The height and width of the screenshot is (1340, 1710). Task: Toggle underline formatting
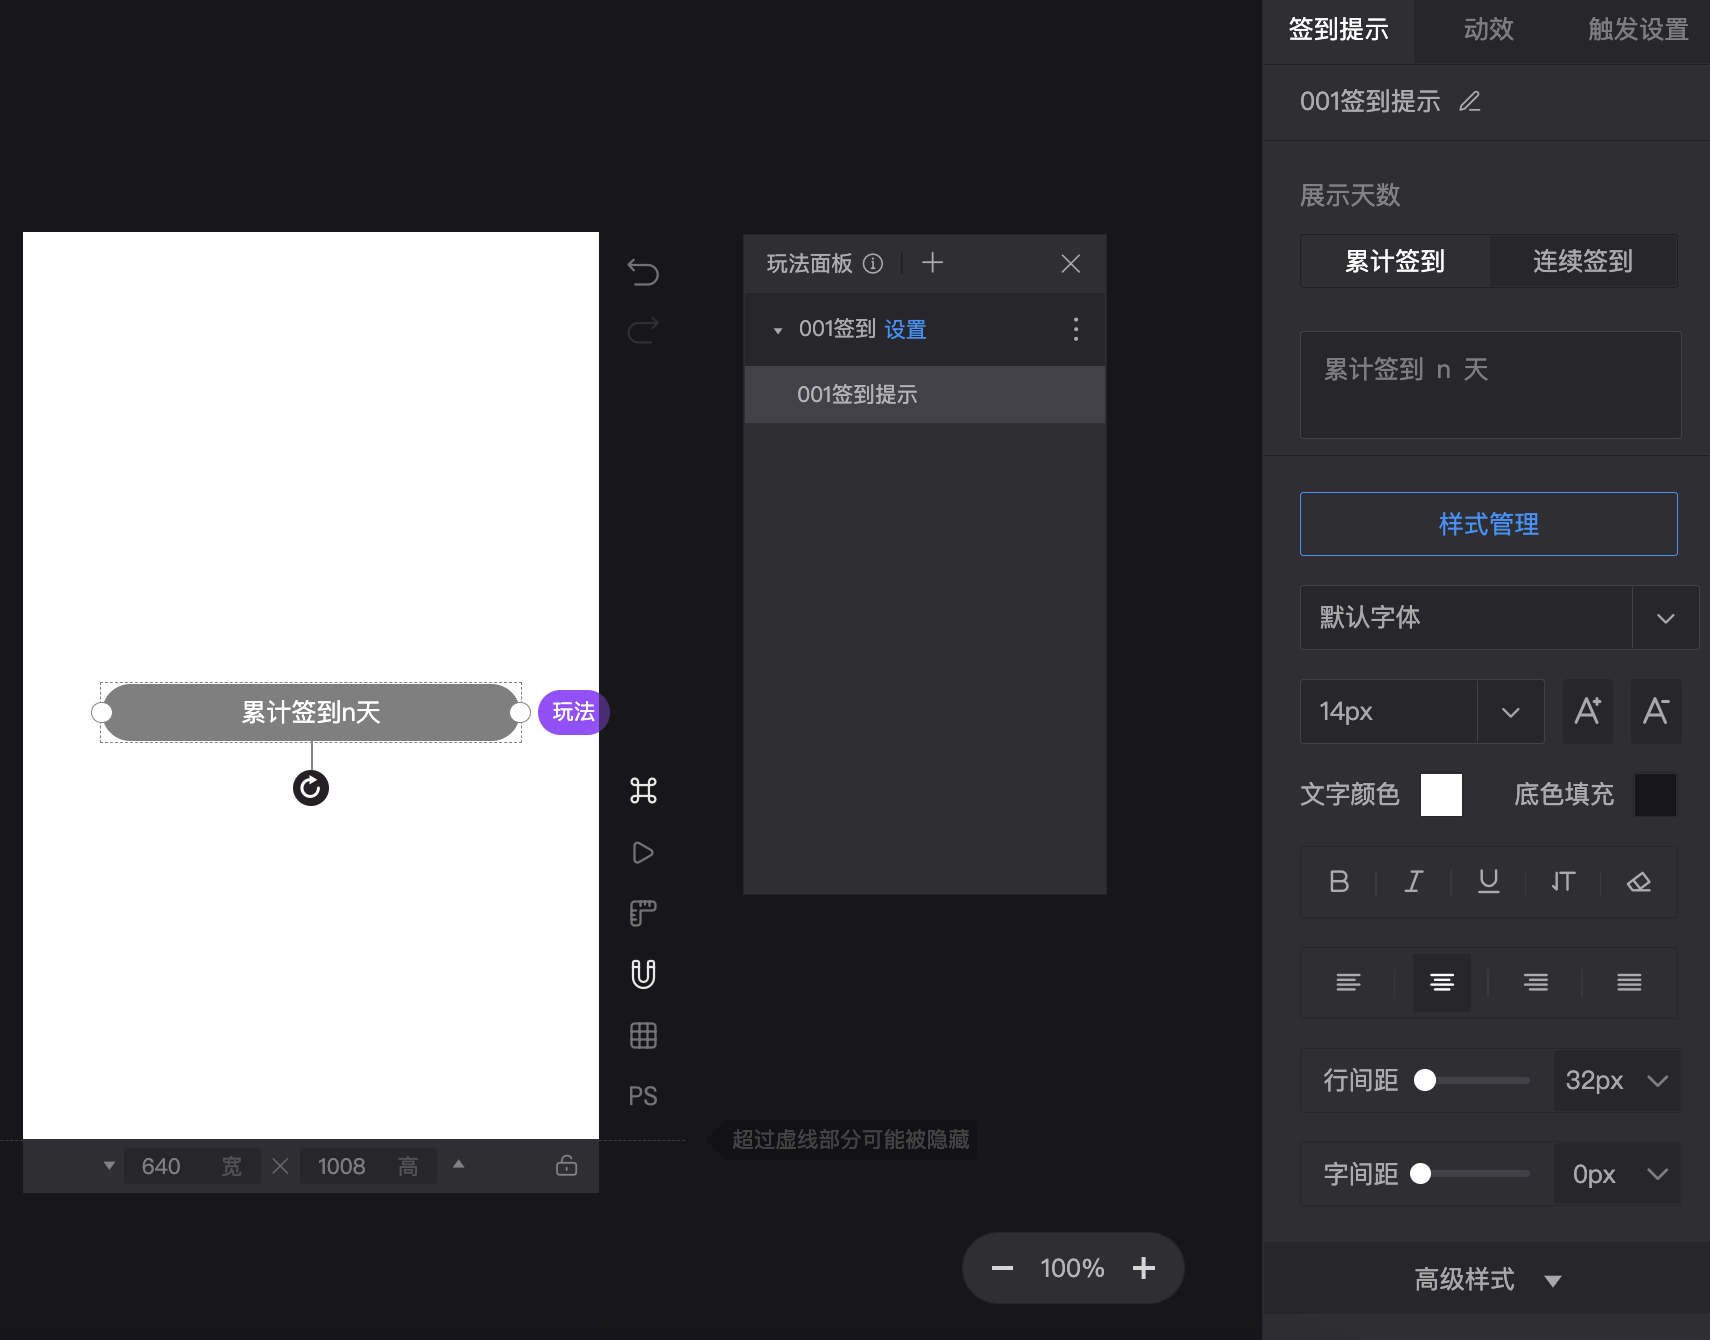tap(1488, 881)
